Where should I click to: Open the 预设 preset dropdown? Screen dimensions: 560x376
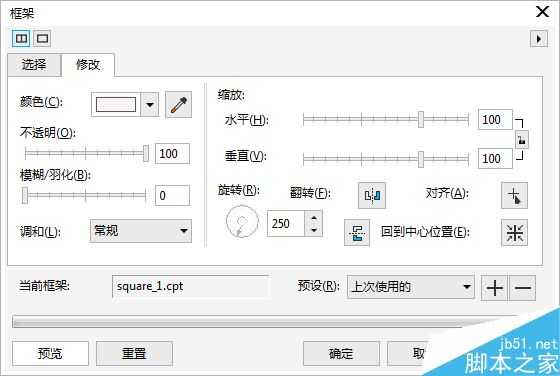point(411,287)
